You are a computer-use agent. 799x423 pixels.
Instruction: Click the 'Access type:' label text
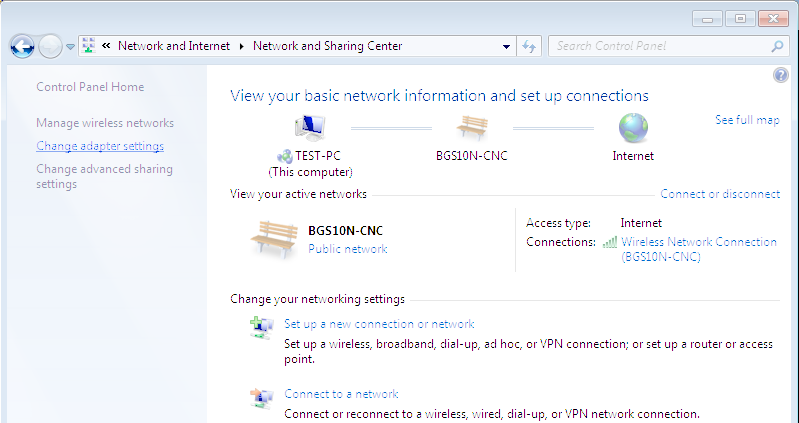[x=558, y=223]
